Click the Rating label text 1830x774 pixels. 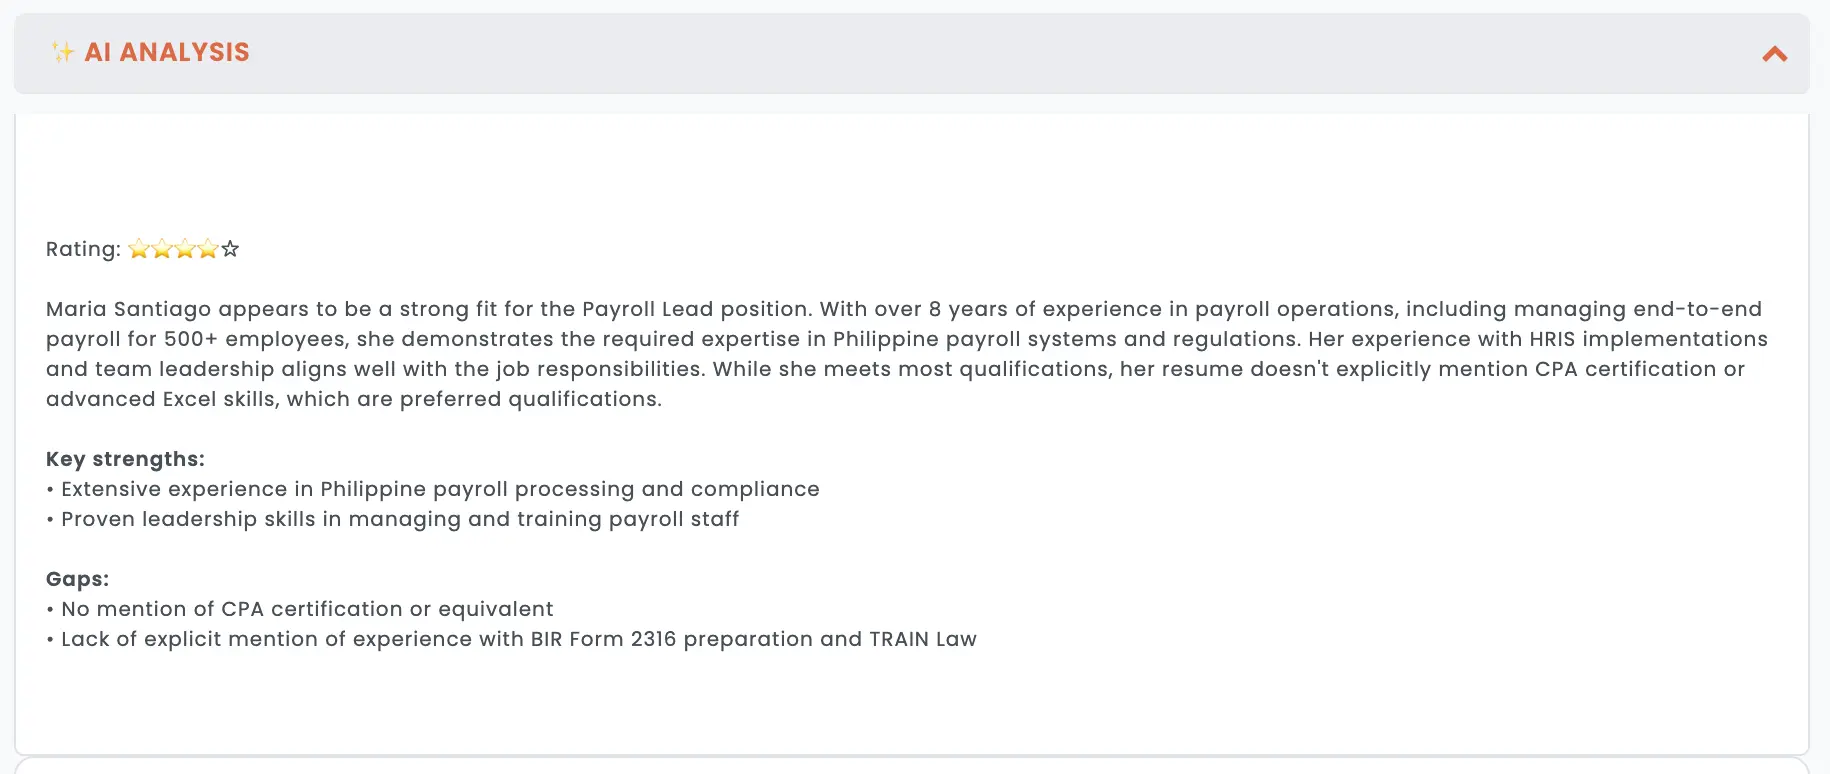coord(83,249)
